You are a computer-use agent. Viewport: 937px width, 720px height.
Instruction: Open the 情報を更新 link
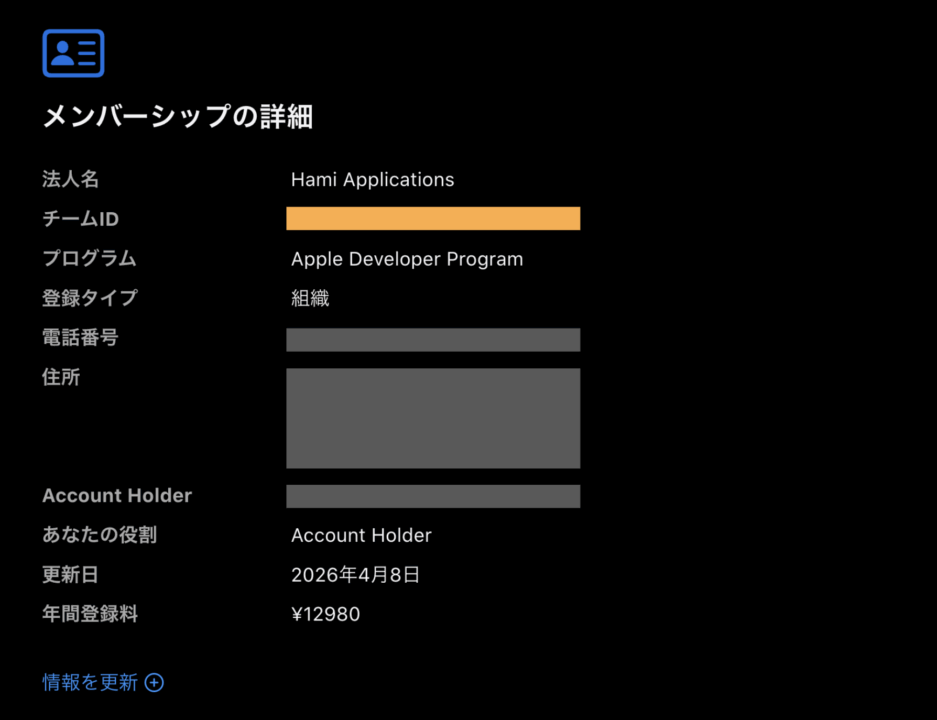(x=103, y=682)
